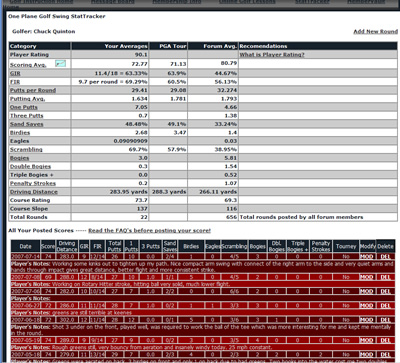Open the Sand Saves link
The image size is (400, 363).
pos(27,124)
